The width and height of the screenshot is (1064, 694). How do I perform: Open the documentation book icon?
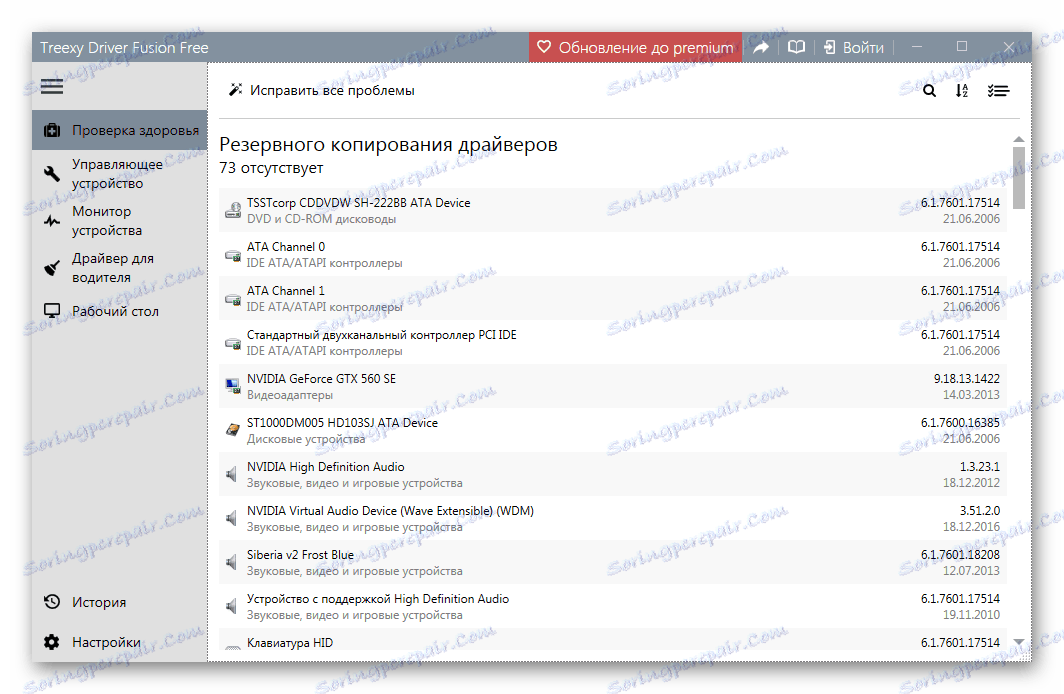click(795, 46)
